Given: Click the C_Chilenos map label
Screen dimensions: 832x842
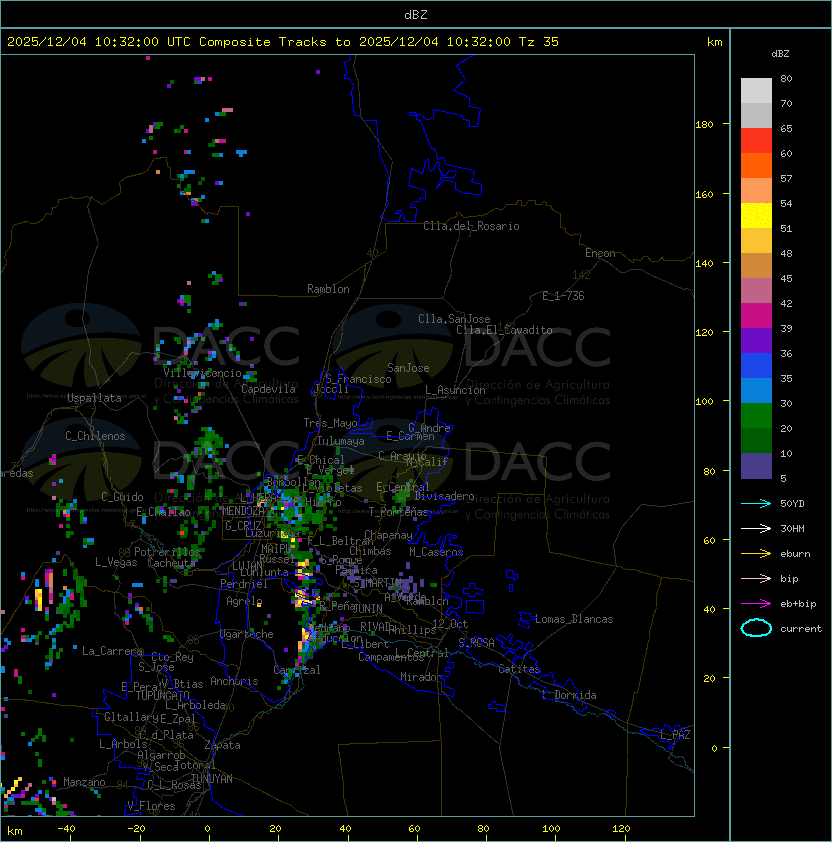Looking at the screenshot, I should pyautogui.click(x=95, y=437).
